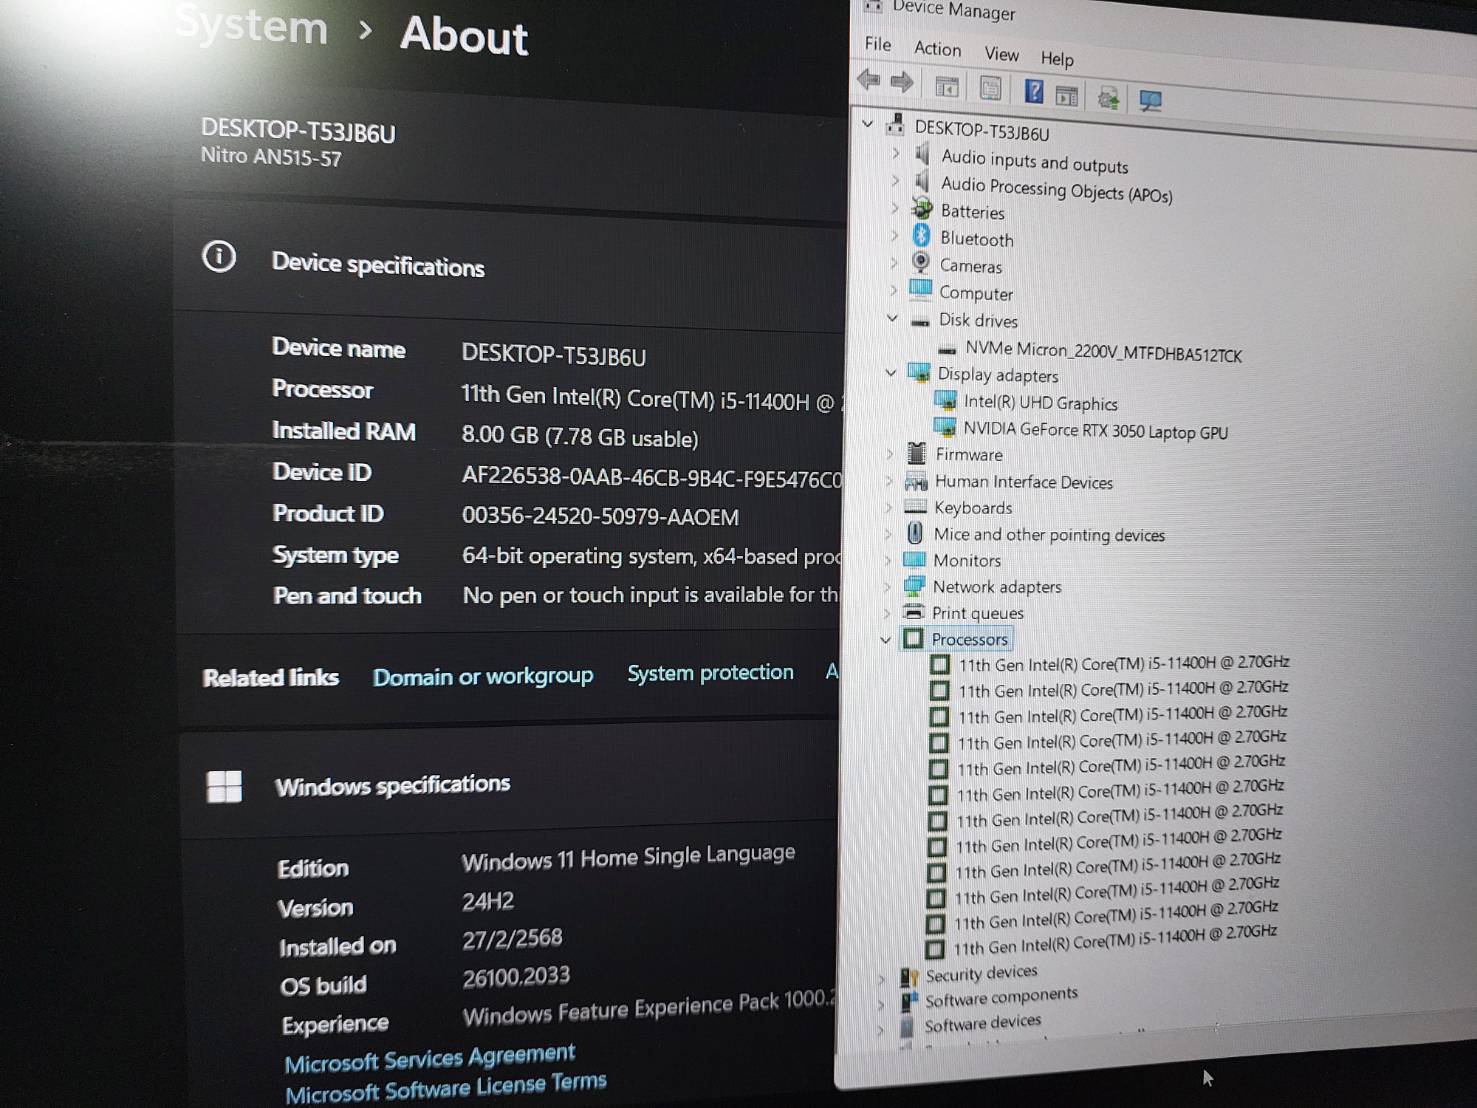Viewport: 1477px width, 1108px height.
Task: Open Domain or workgroup link
Action: click(x=483, y=676)
